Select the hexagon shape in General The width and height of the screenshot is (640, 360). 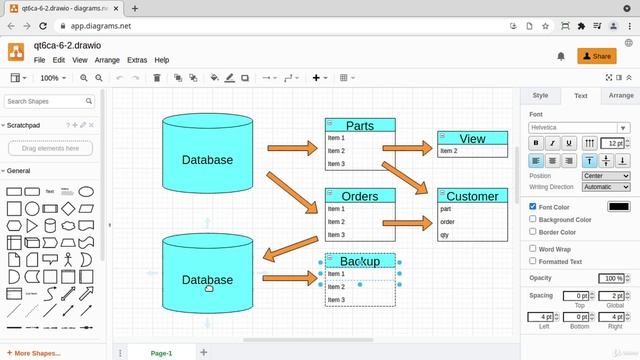click(14, 226)
